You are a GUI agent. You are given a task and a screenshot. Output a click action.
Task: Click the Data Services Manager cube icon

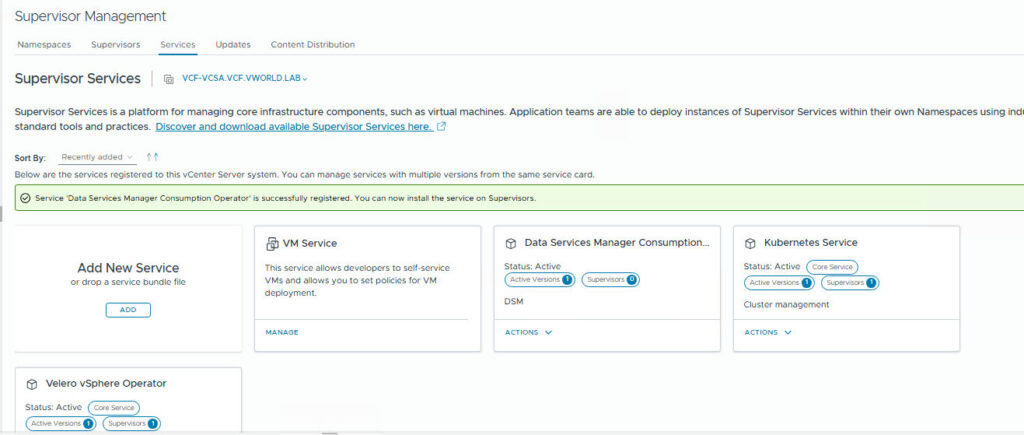pos(510,243)
